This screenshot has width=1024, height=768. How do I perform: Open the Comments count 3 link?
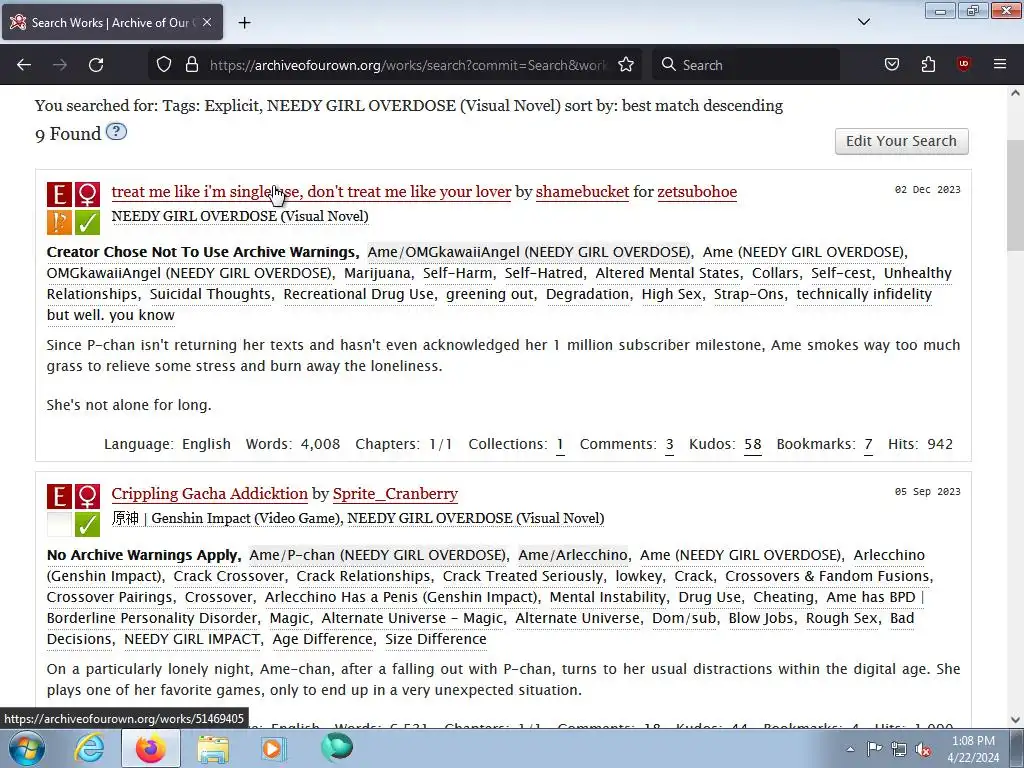[669, 444]
